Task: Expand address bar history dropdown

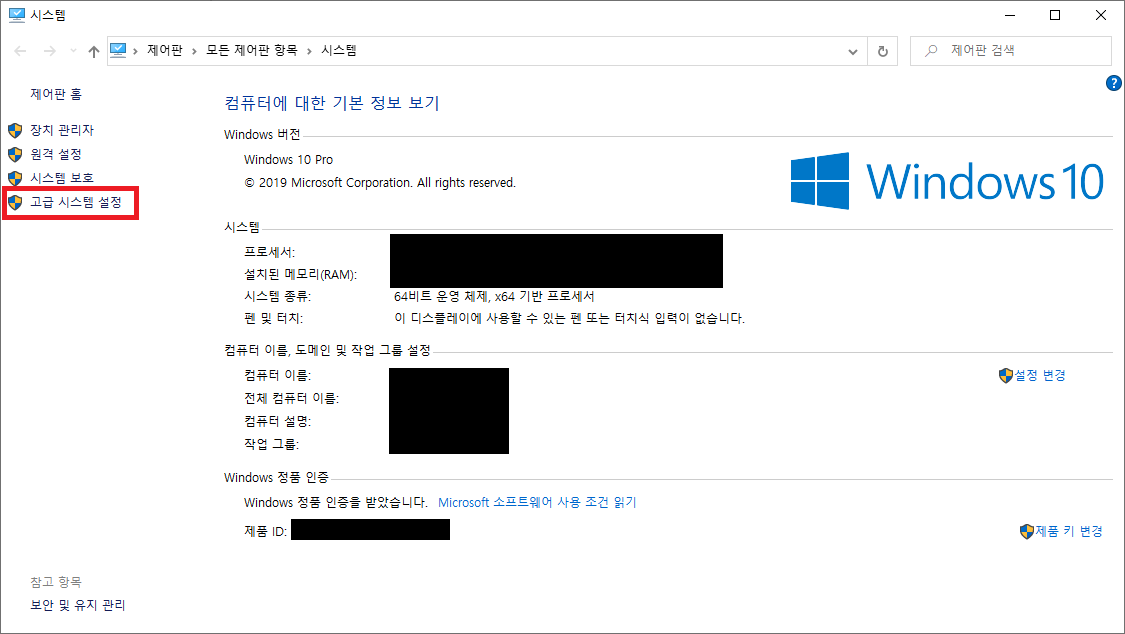Action: coord(852,51)
